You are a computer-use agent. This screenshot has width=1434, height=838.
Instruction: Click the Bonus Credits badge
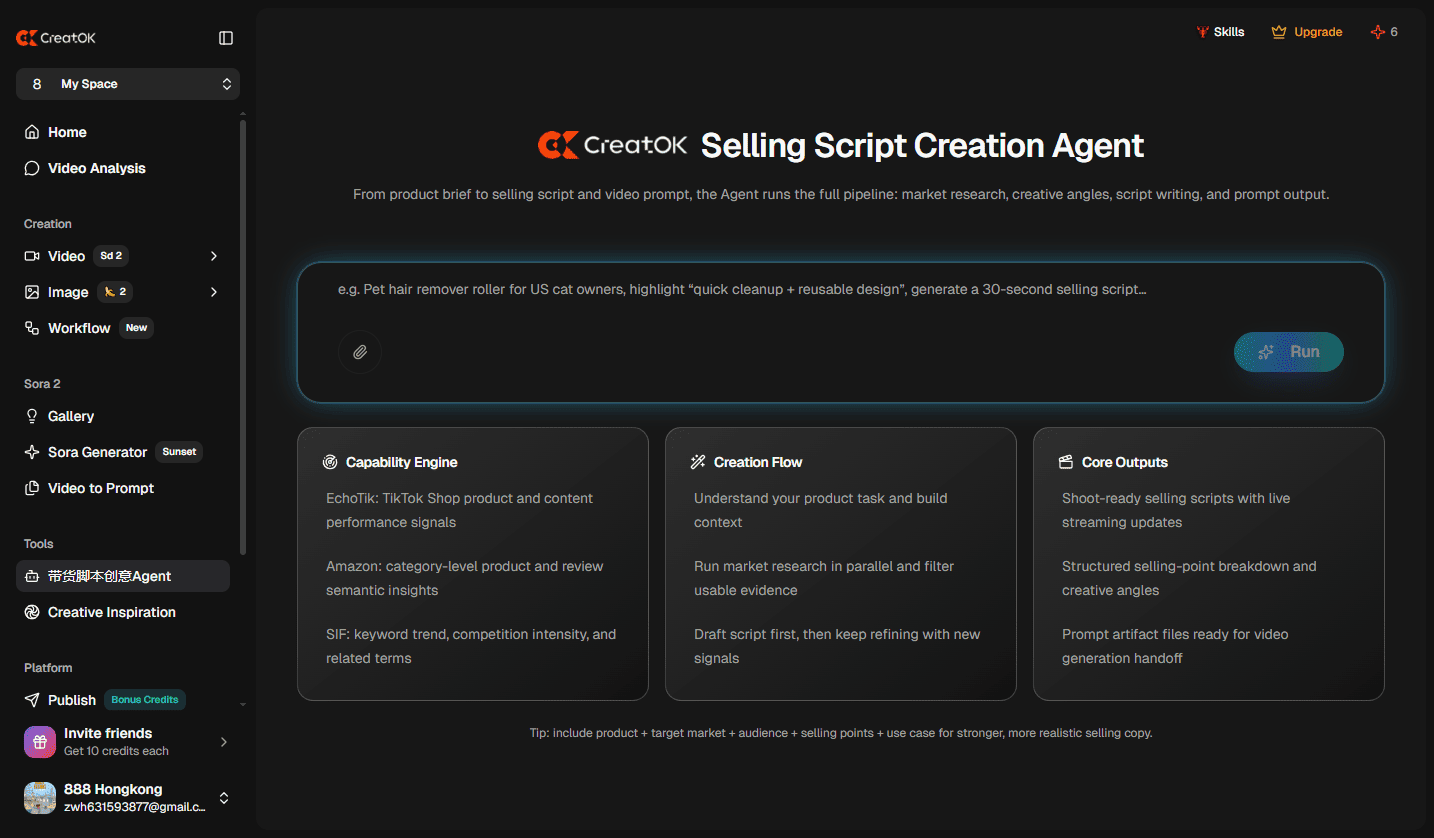pyautogui.click(x=145, y=700)
